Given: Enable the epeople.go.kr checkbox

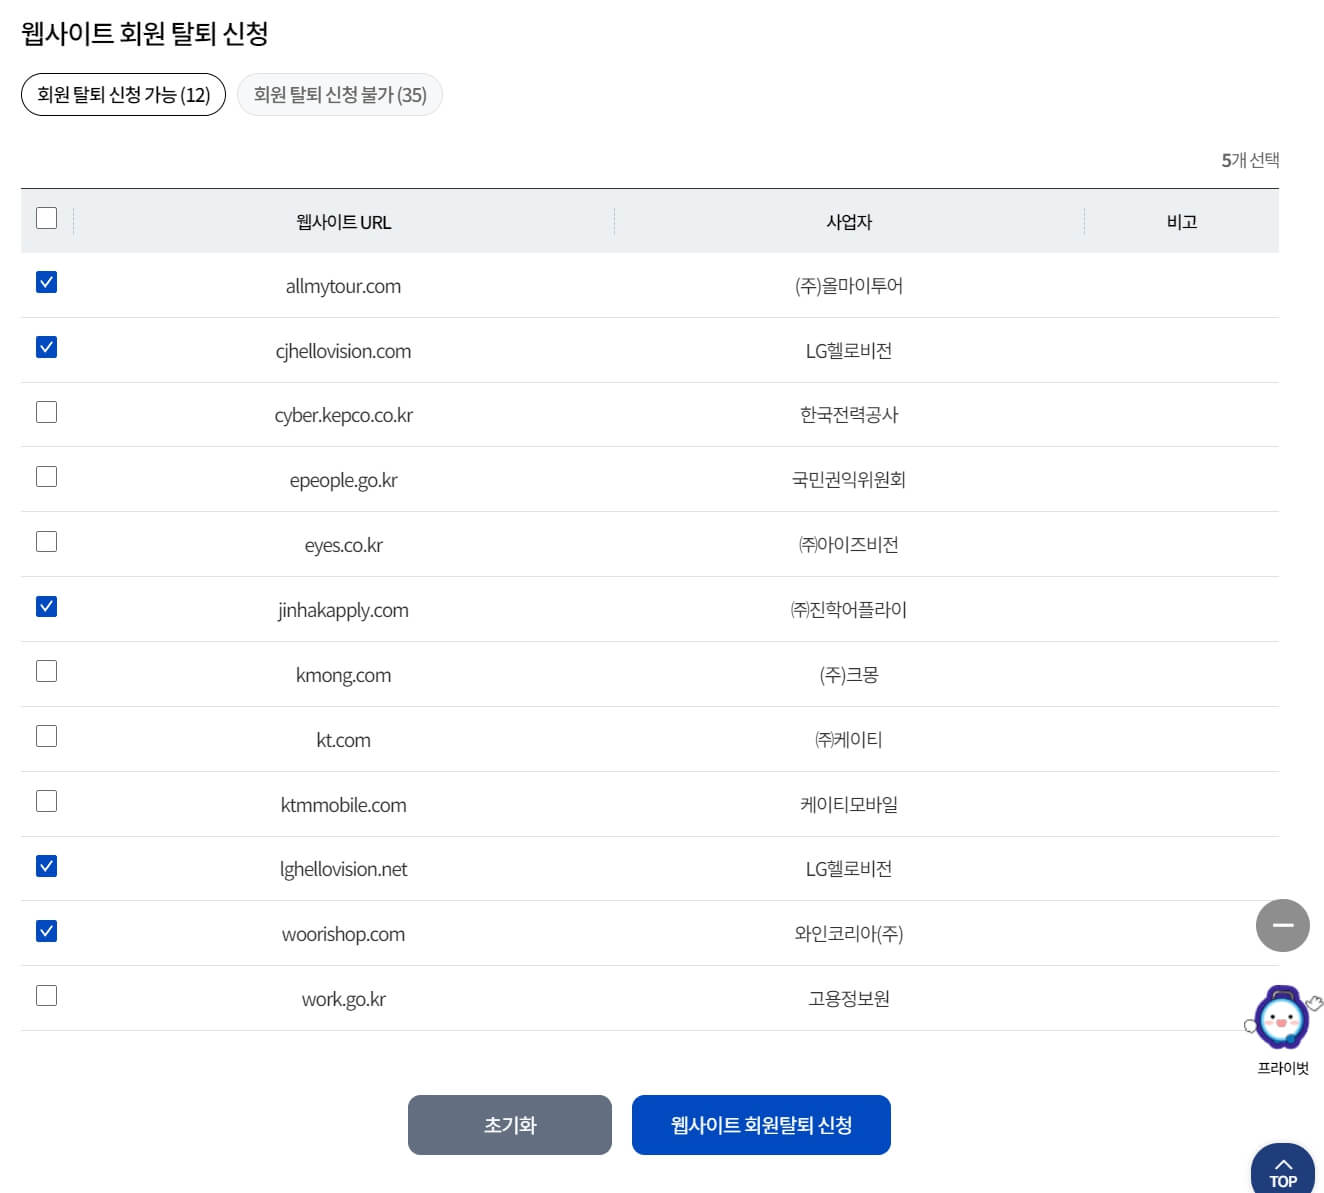Looking at the screenshot, I should click(46, 476).
